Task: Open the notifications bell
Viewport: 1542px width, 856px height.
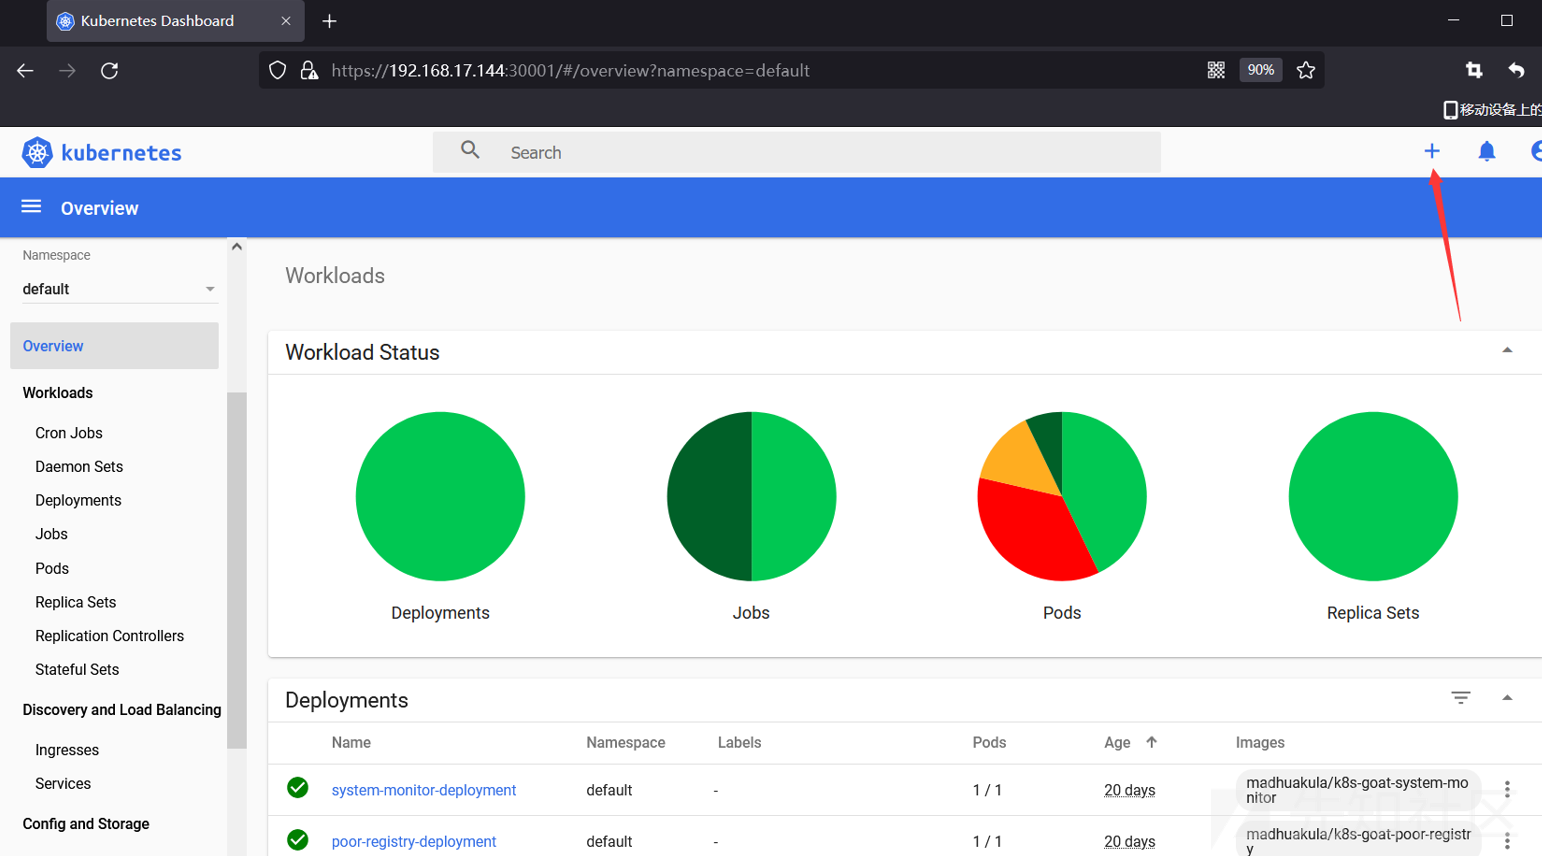Action: coord(1487,151)
